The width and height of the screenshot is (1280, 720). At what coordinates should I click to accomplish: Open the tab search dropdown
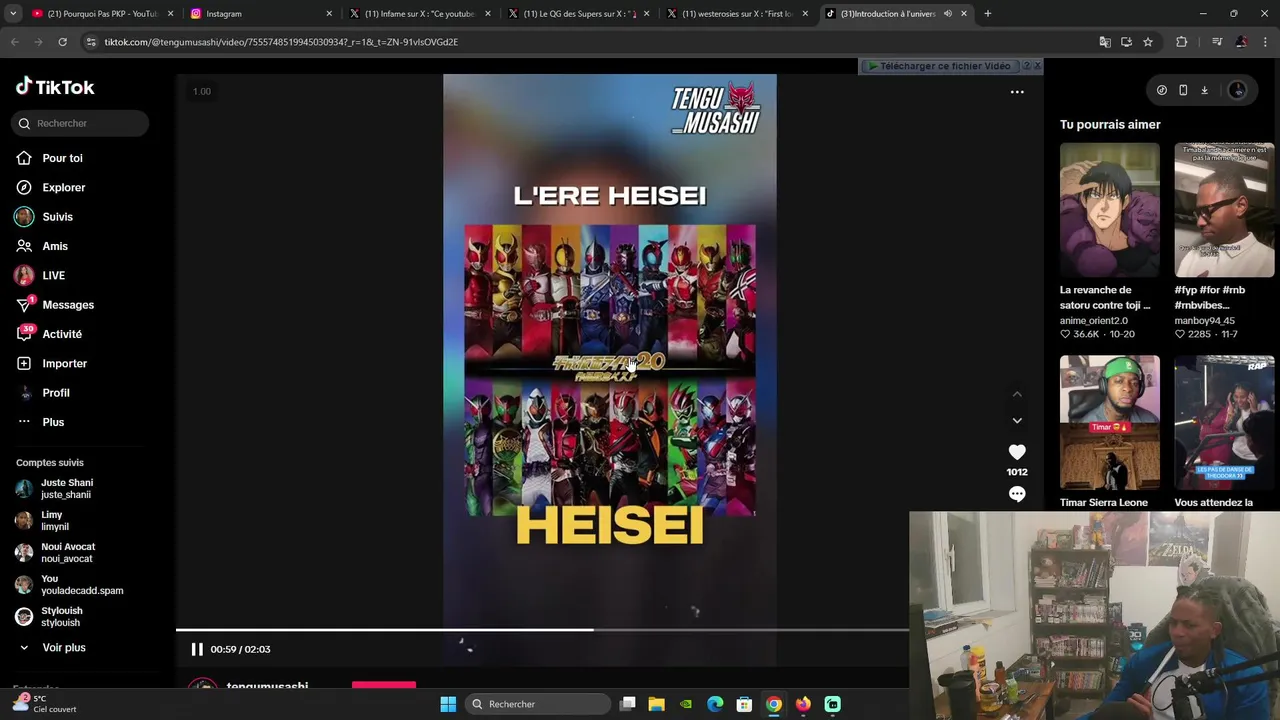pyautogui.click(x=13, y=14)
